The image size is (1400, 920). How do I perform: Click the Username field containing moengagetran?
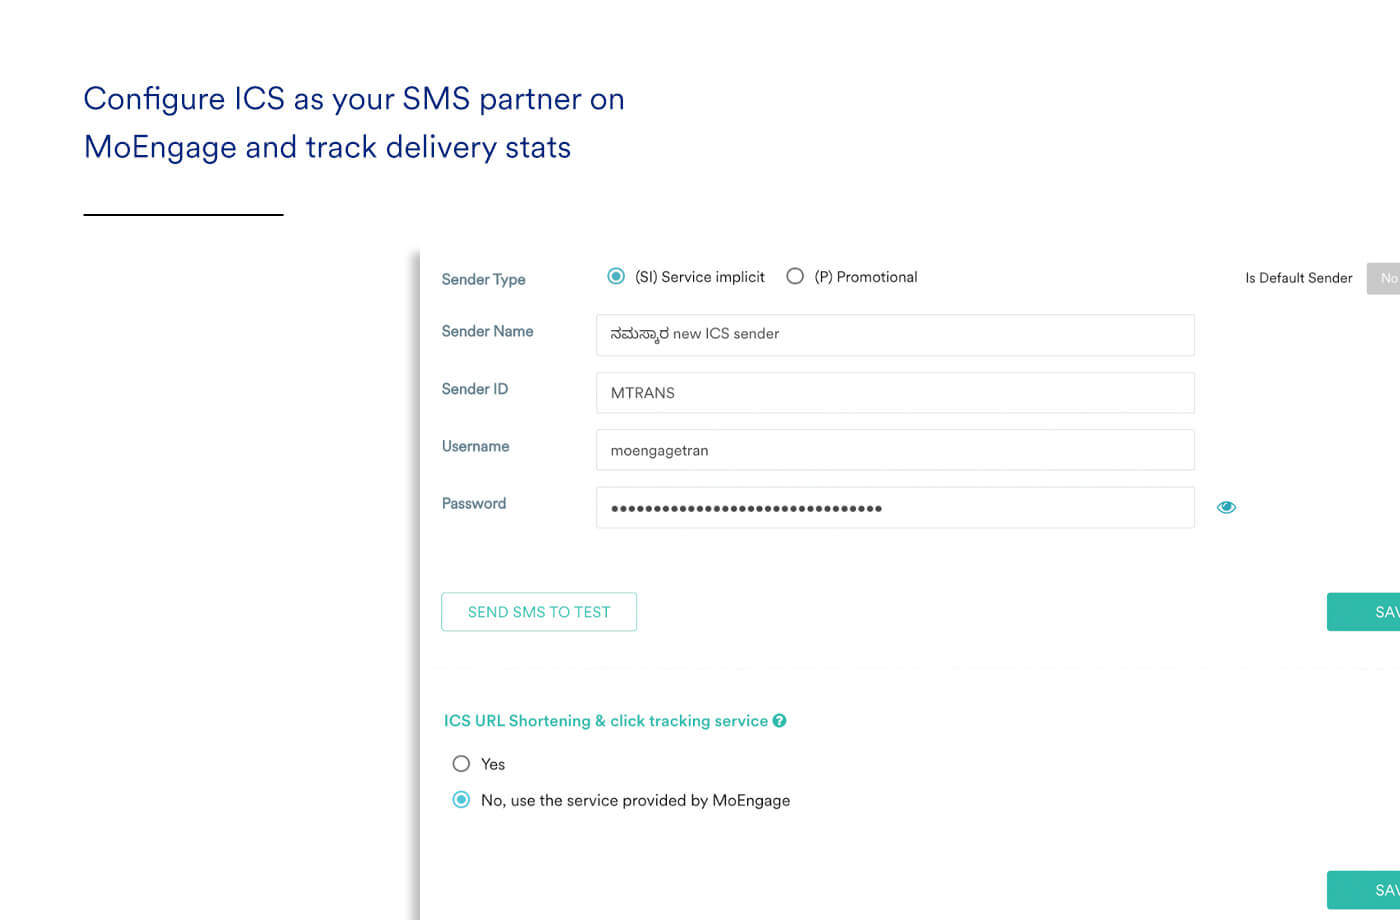(895, 450)
